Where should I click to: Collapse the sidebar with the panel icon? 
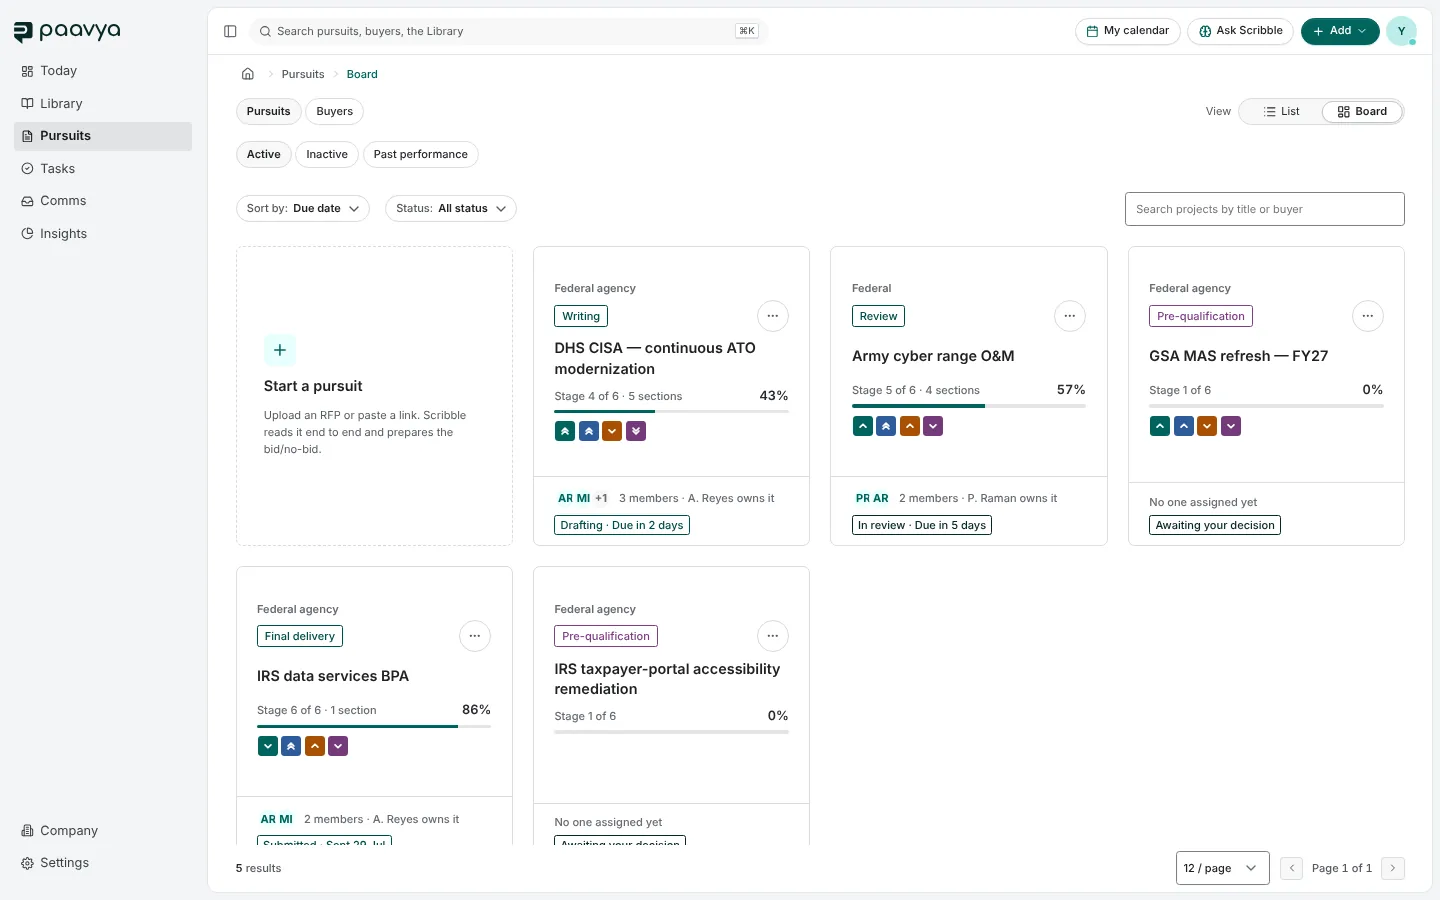pyautogui.click(x=230, y=31)
